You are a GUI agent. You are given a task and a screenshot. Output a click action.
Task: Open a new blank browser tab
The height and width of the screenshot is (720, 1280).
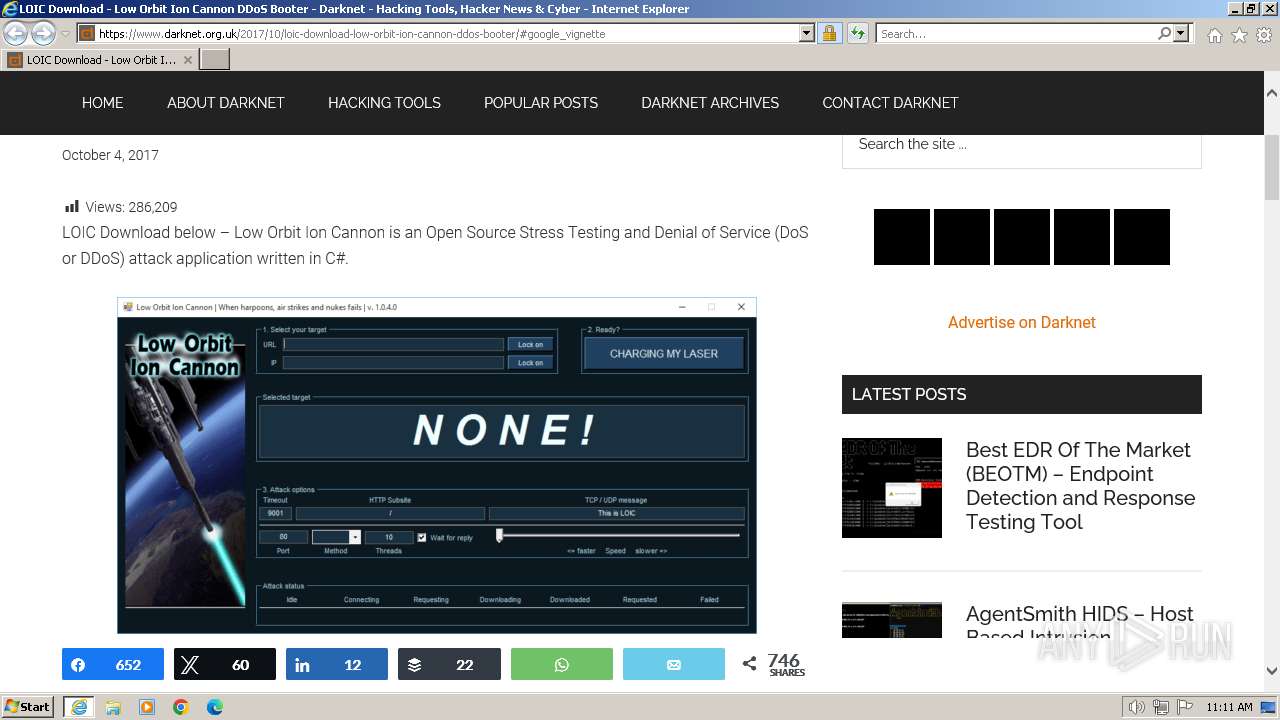pos(215,60)
